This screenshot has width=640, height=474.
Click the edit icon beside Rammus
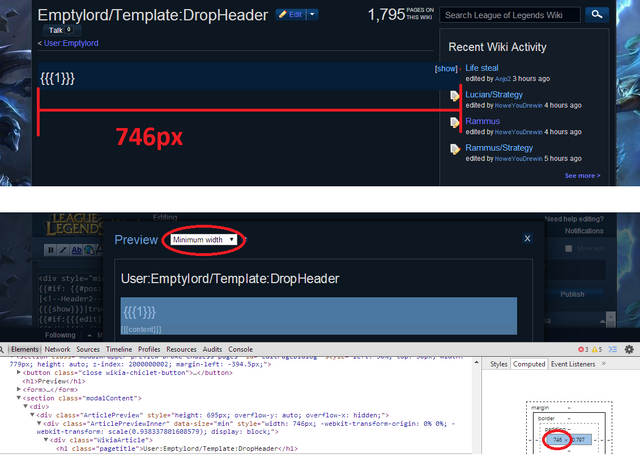pos(454,122)
